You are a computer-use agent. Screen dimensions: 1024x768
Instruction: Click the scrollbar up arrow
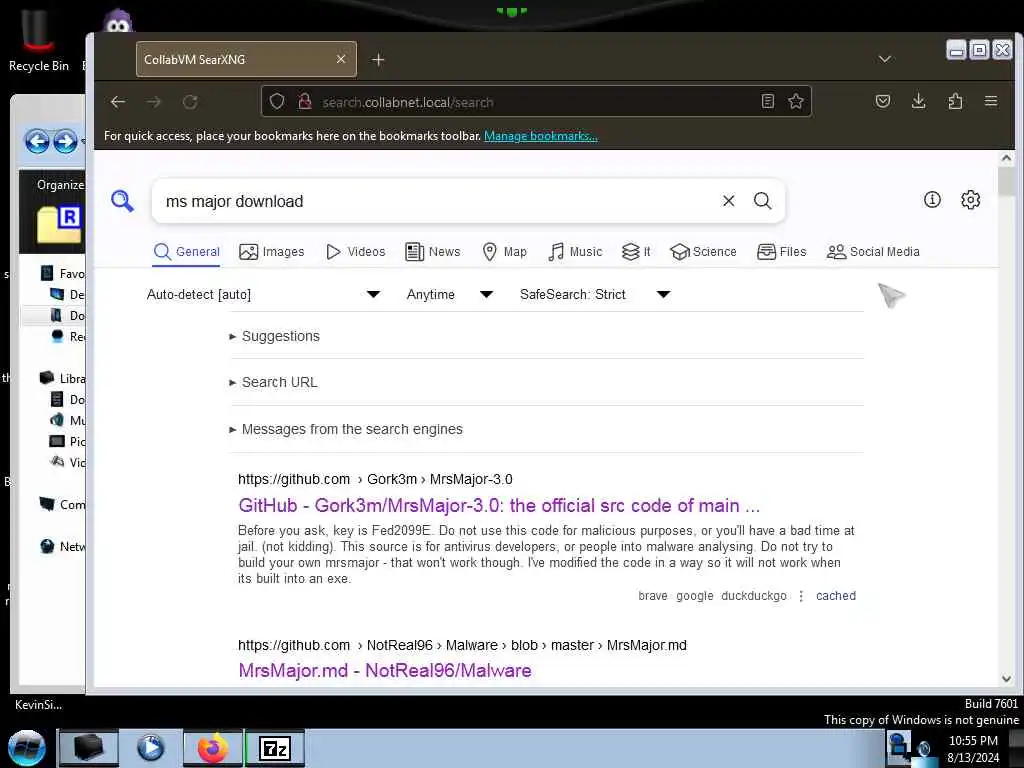click(1006, 158)
